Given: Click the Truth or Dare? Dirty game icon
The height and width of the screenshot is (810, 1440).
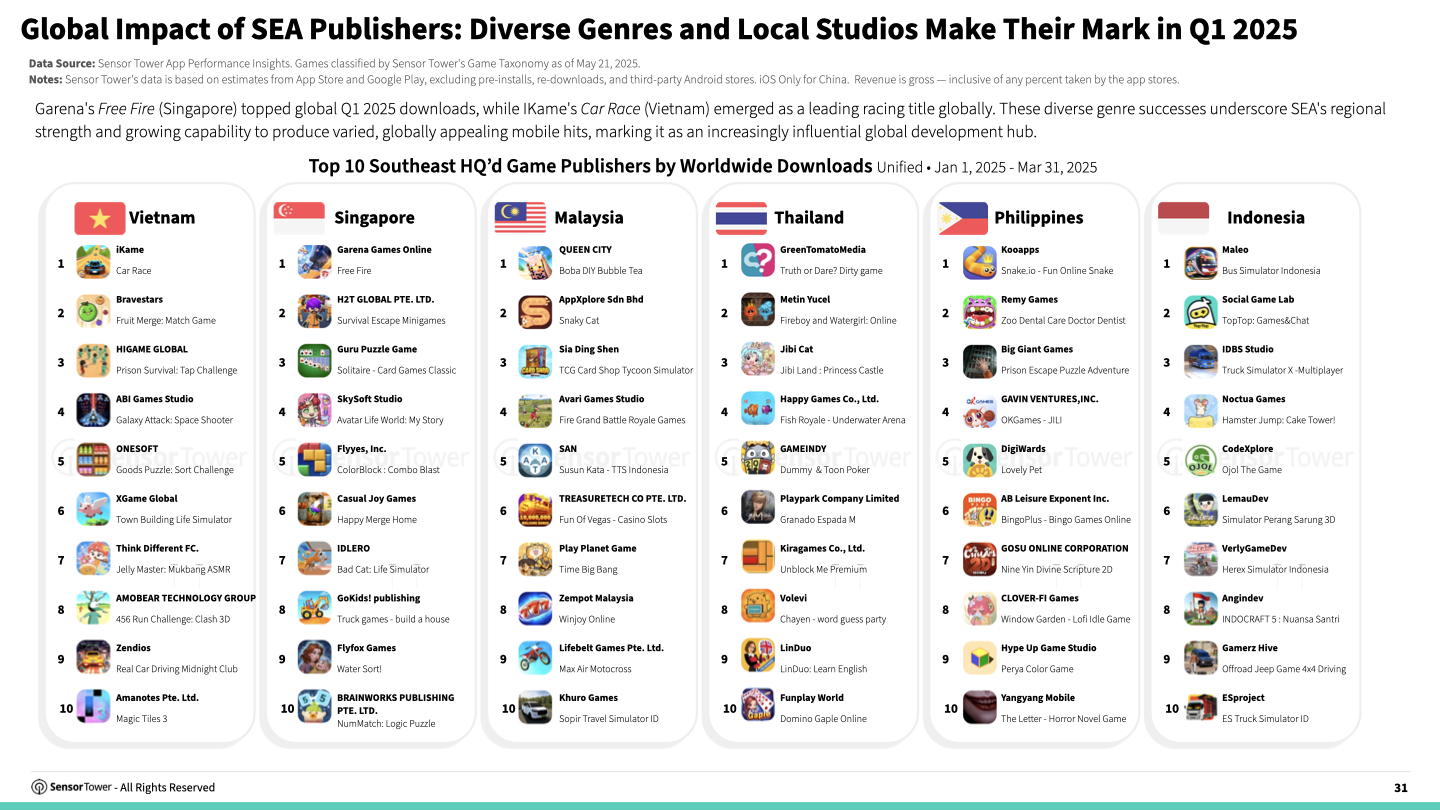Looking at the screenshot, I should (x=758, y=261).
